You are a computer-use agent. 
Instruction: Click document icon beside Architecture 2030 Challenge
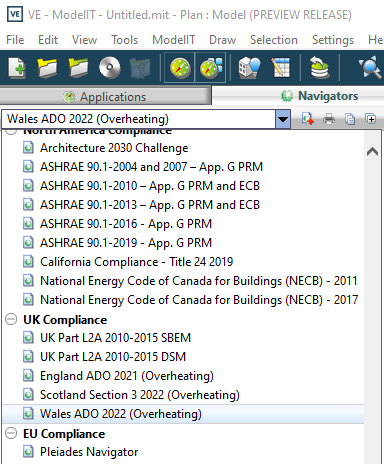click(x=28, y=147)
